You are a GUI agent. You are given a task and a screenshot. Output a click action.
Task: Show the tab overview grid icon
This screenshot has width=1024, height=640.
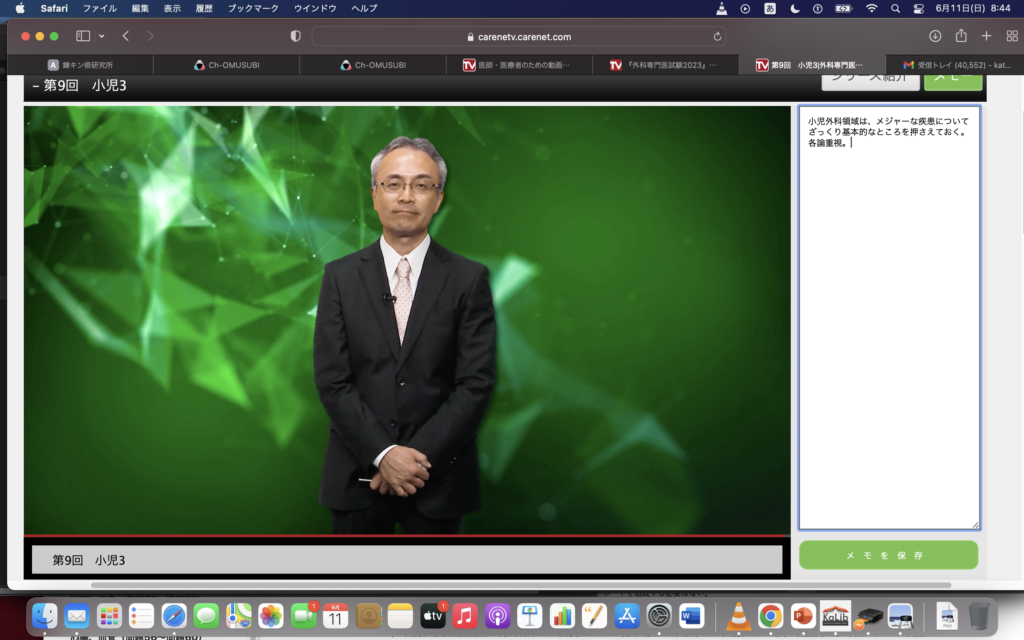(1011, 36)
